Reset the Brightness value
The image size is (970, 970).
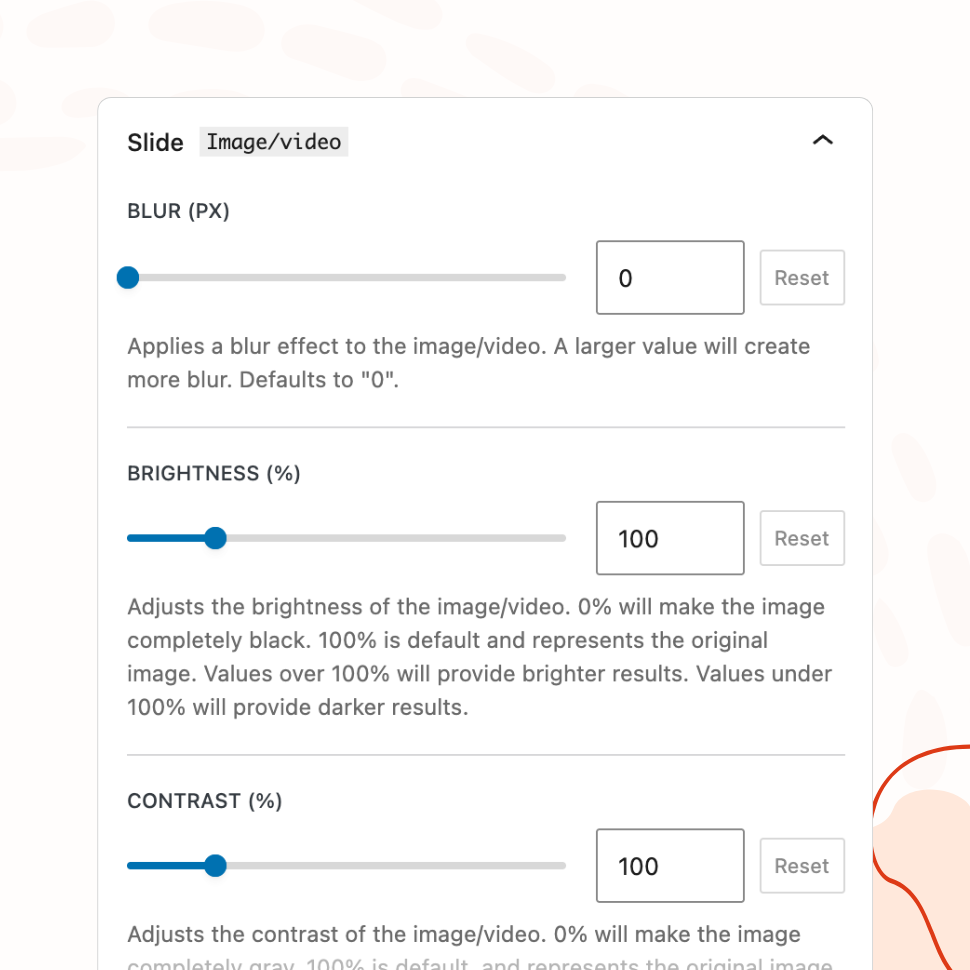click(802, 539)
